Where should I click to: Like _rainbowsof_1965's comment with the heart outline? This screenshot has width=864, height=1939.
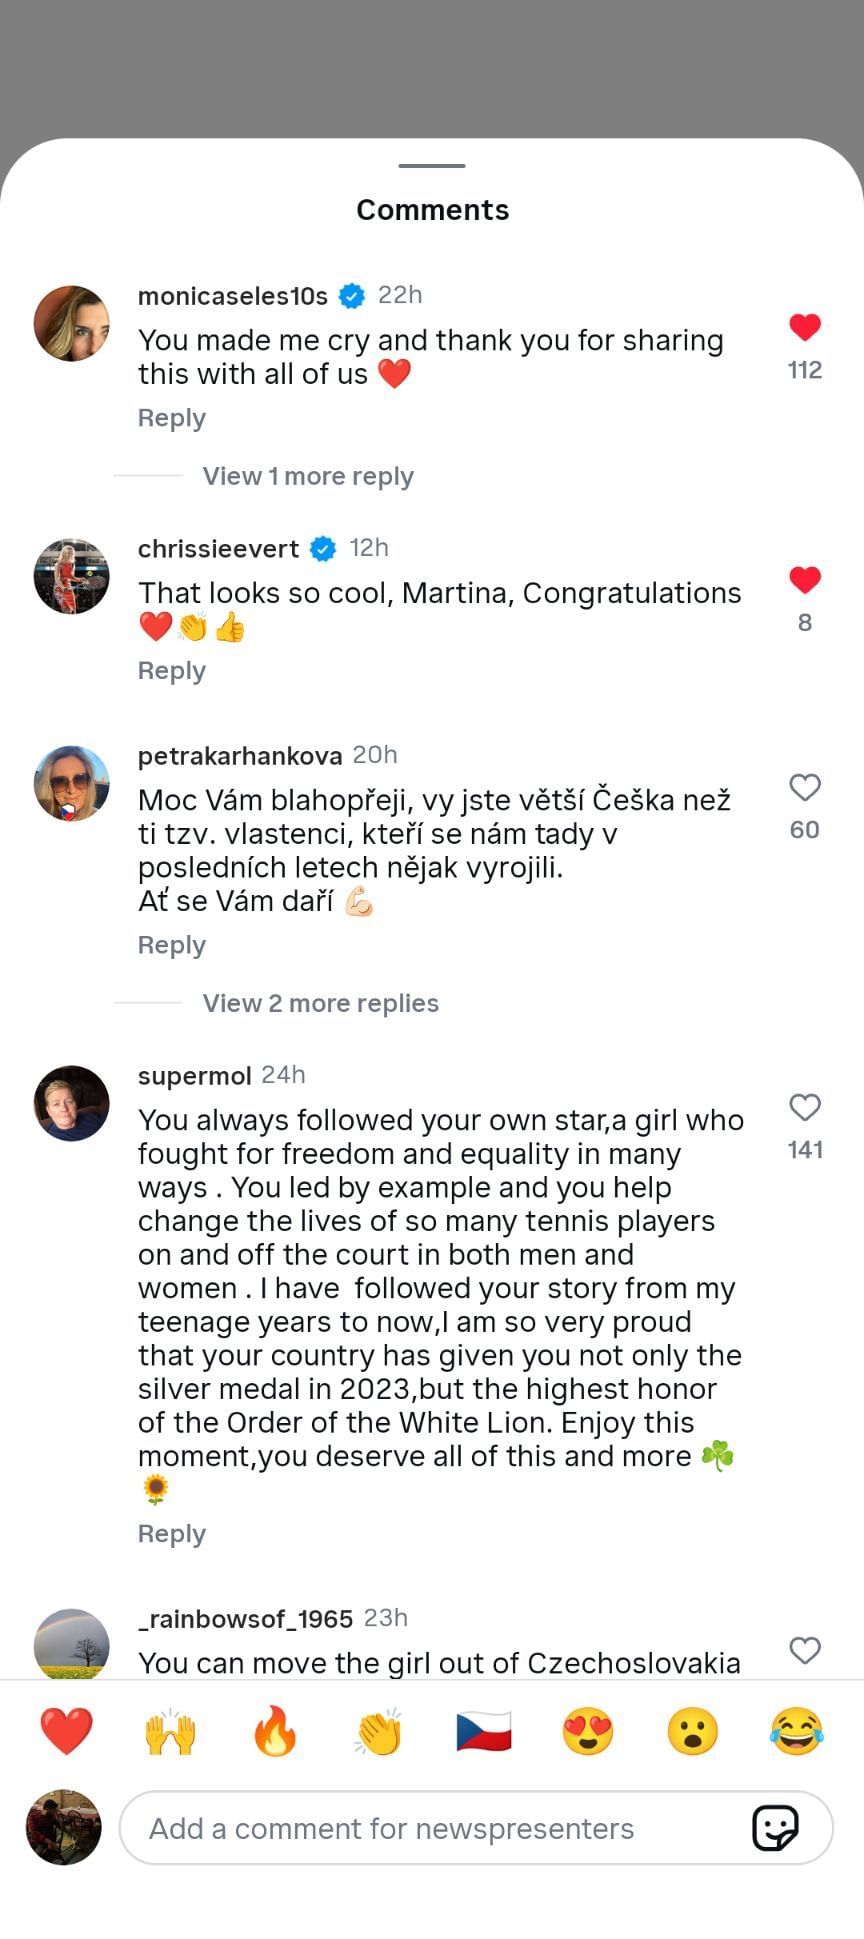point(805,1650)
